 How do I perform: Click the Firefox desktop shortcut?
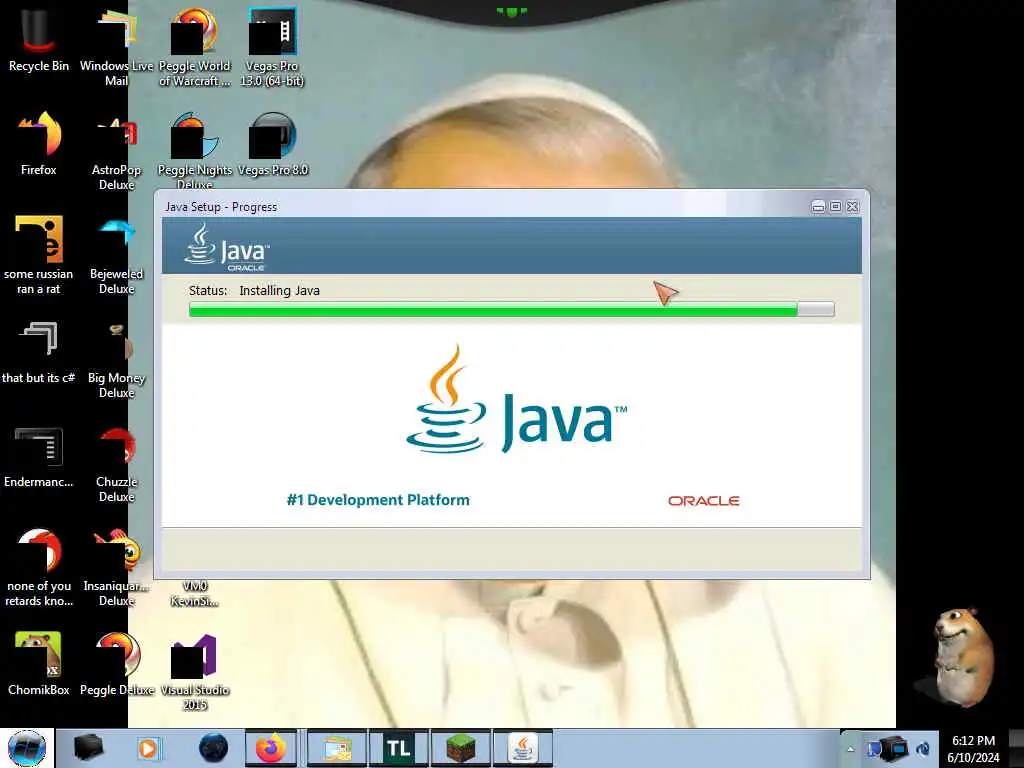tap(39, 144)
